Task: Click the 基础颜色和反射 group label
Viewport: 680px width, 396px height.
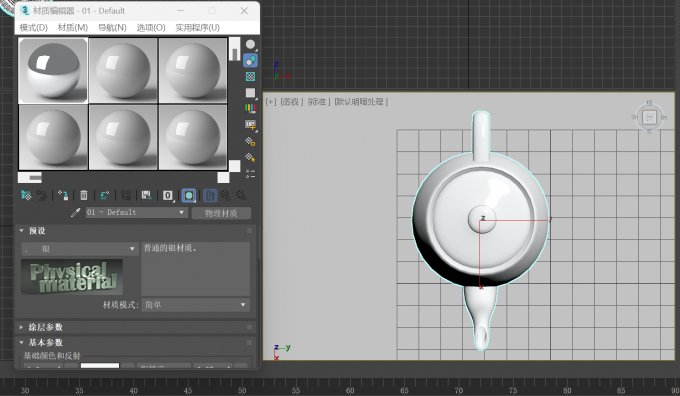Action: [x=52, y=356]
